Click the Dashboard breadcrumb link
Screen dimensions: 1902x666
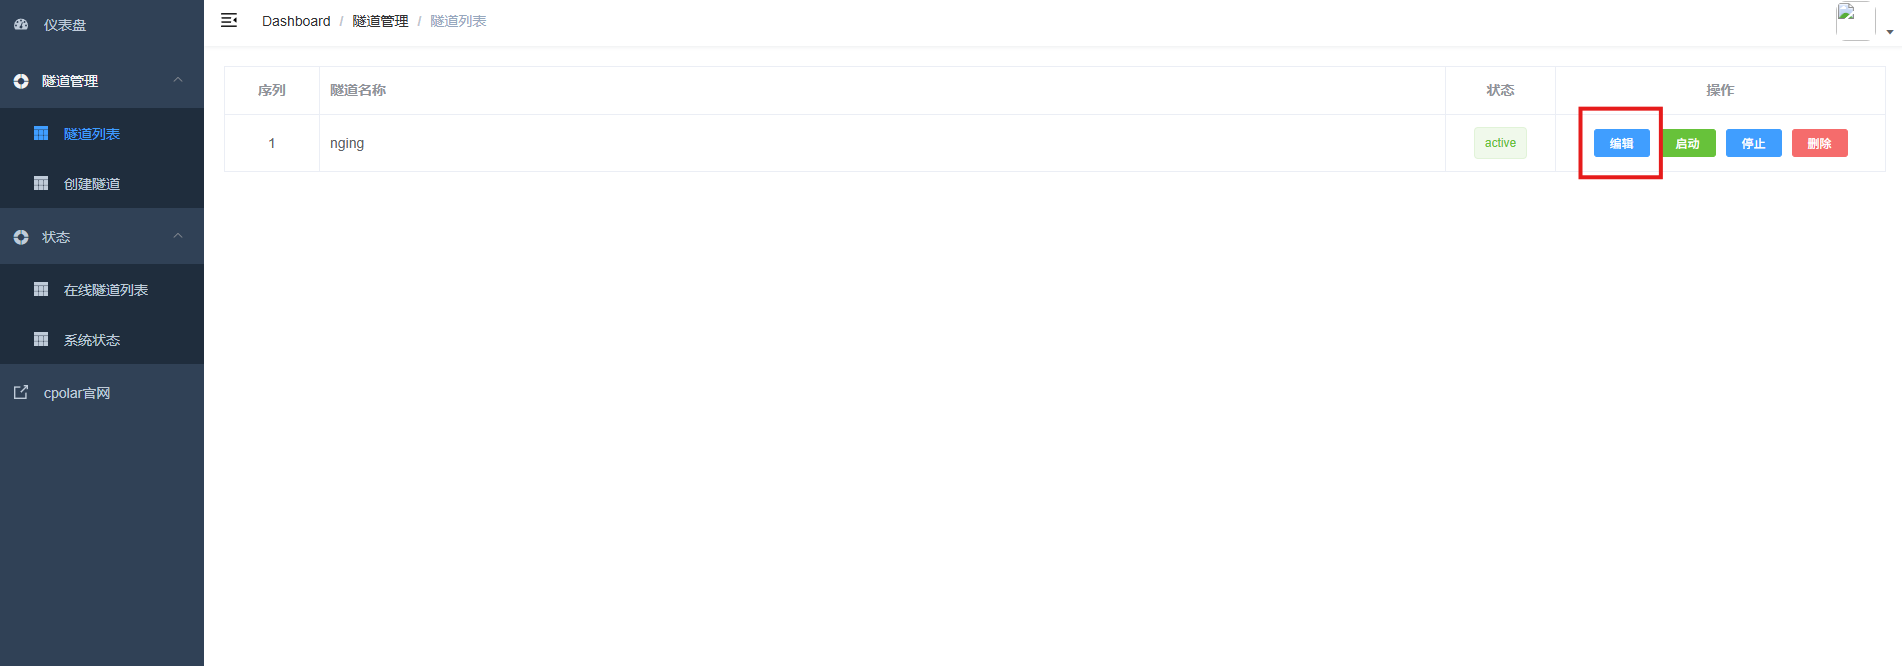pyautogui.click(x=296, y=21)
